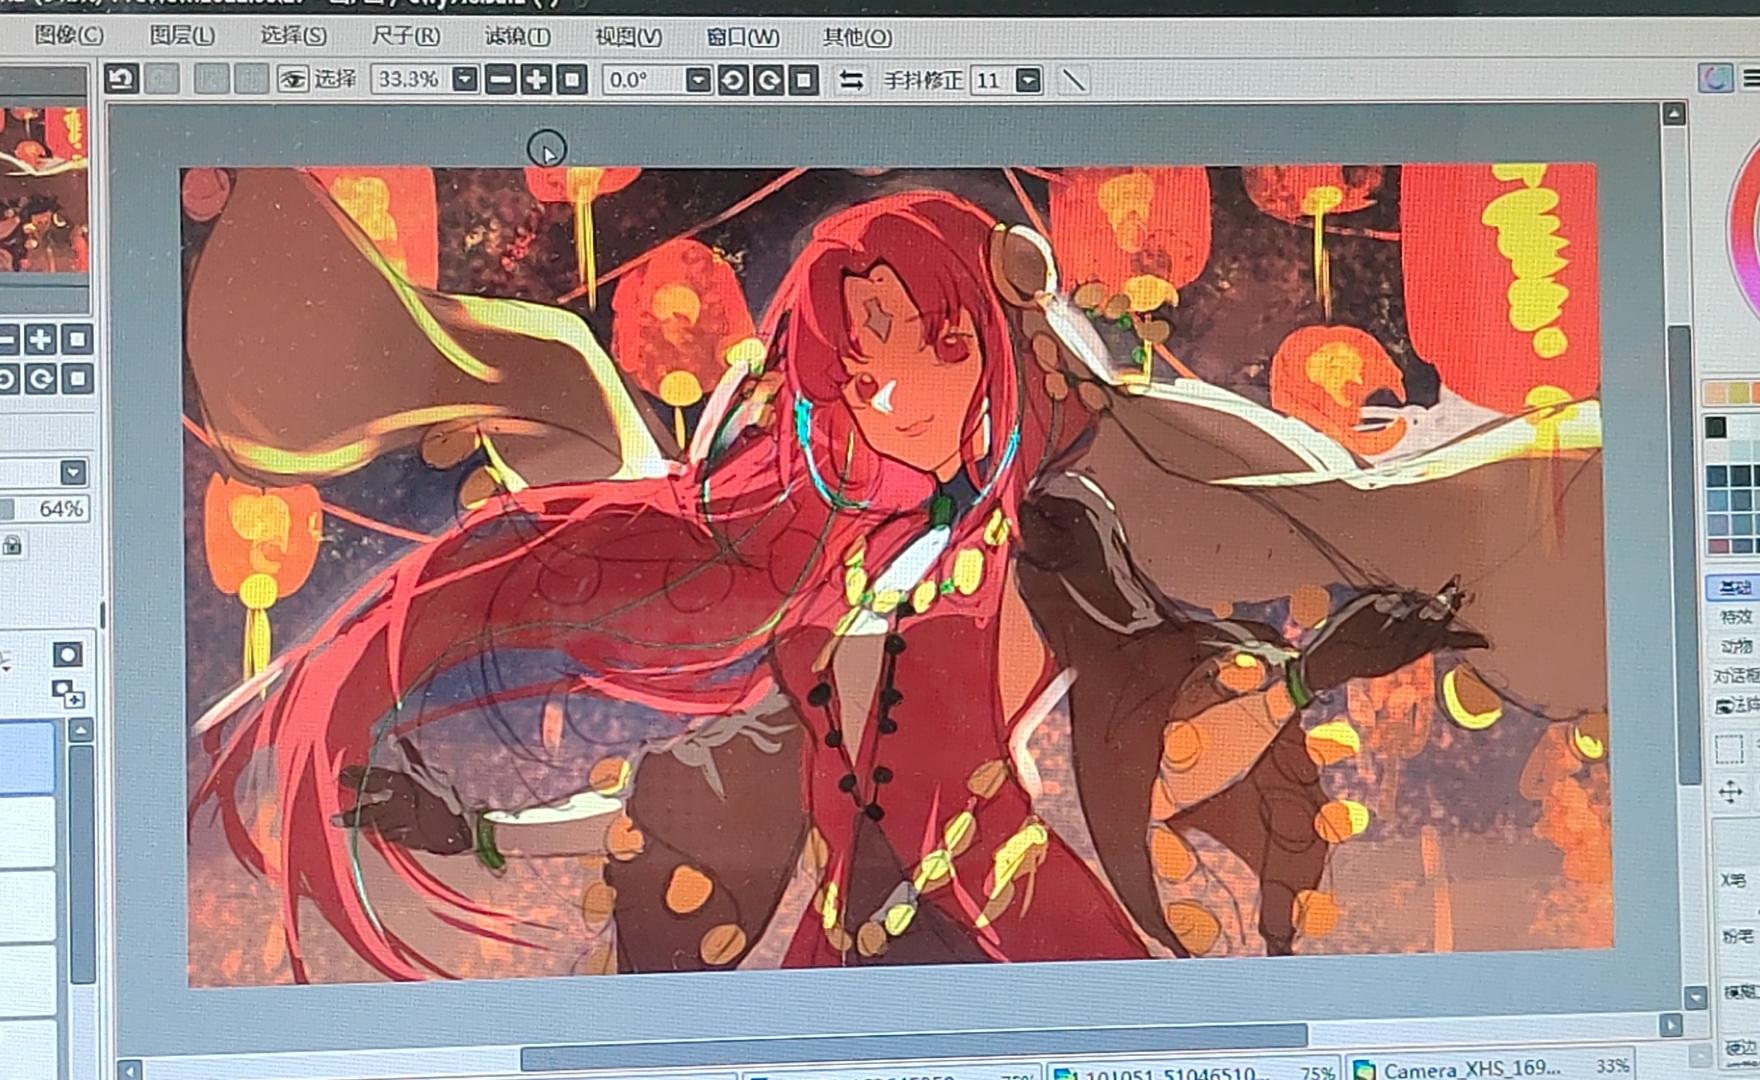1760x1080 pixels.
Task: Open the 窗口(W) menu
Action: pyautogui.click(x=742, y=37)
